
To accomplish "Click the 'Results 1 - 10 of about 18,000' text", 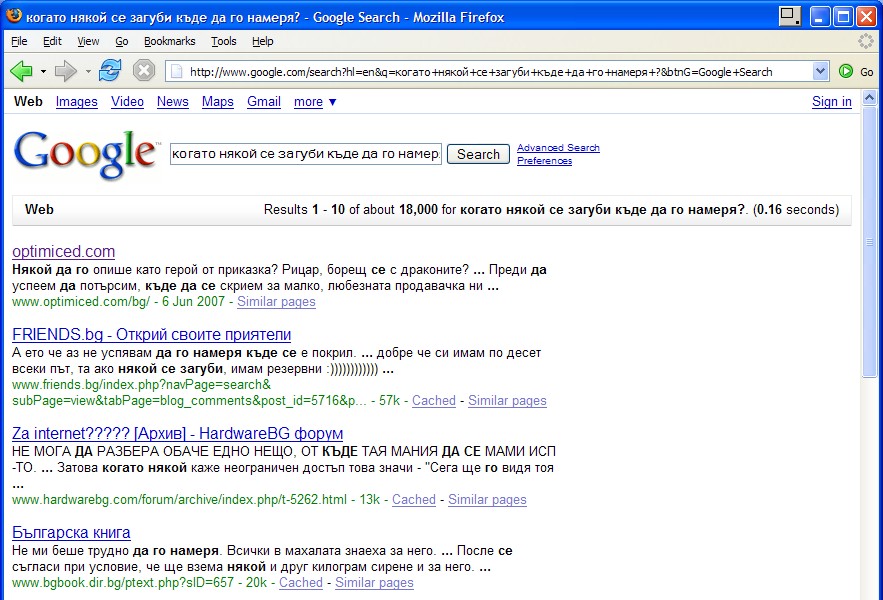I will 350,210.
